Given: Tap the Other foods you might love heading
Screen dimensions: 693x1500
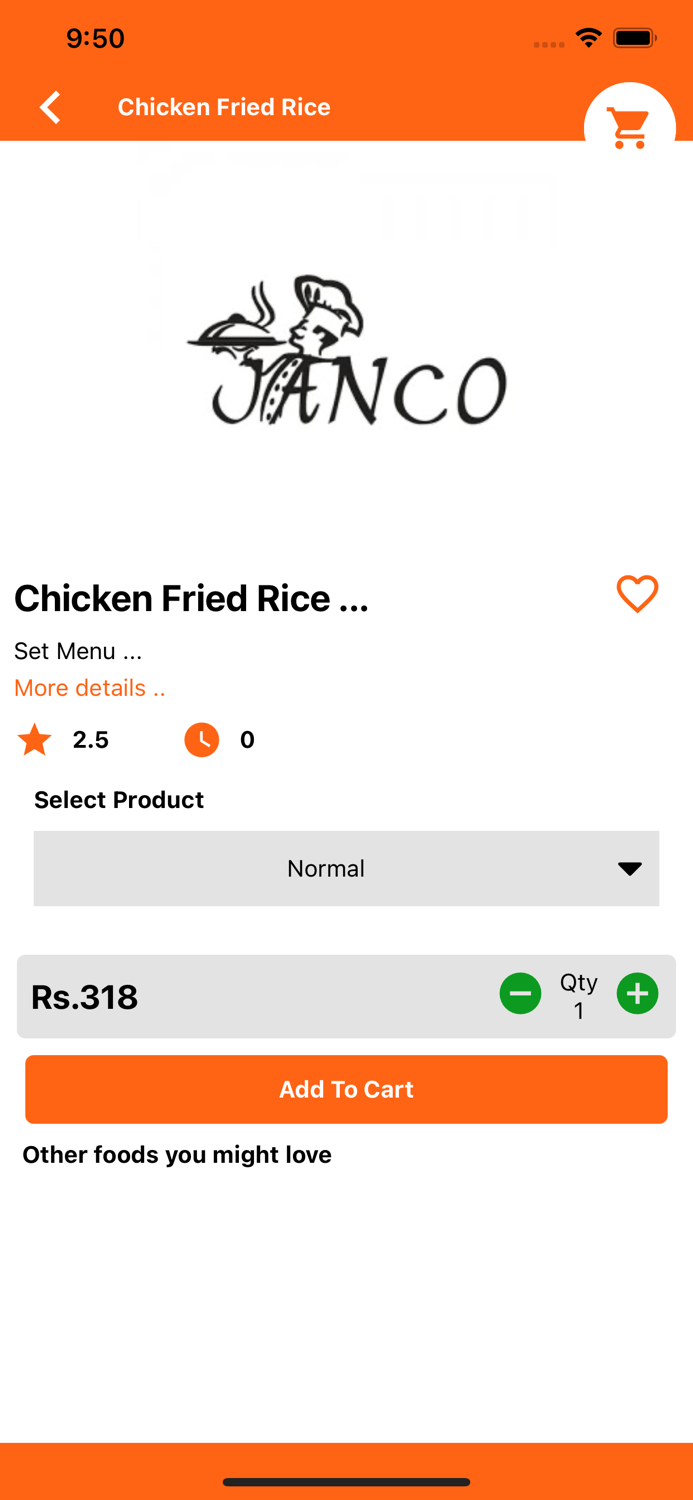Looking at the screenshot, I should pyautogui.click(x=177, y=1155).
